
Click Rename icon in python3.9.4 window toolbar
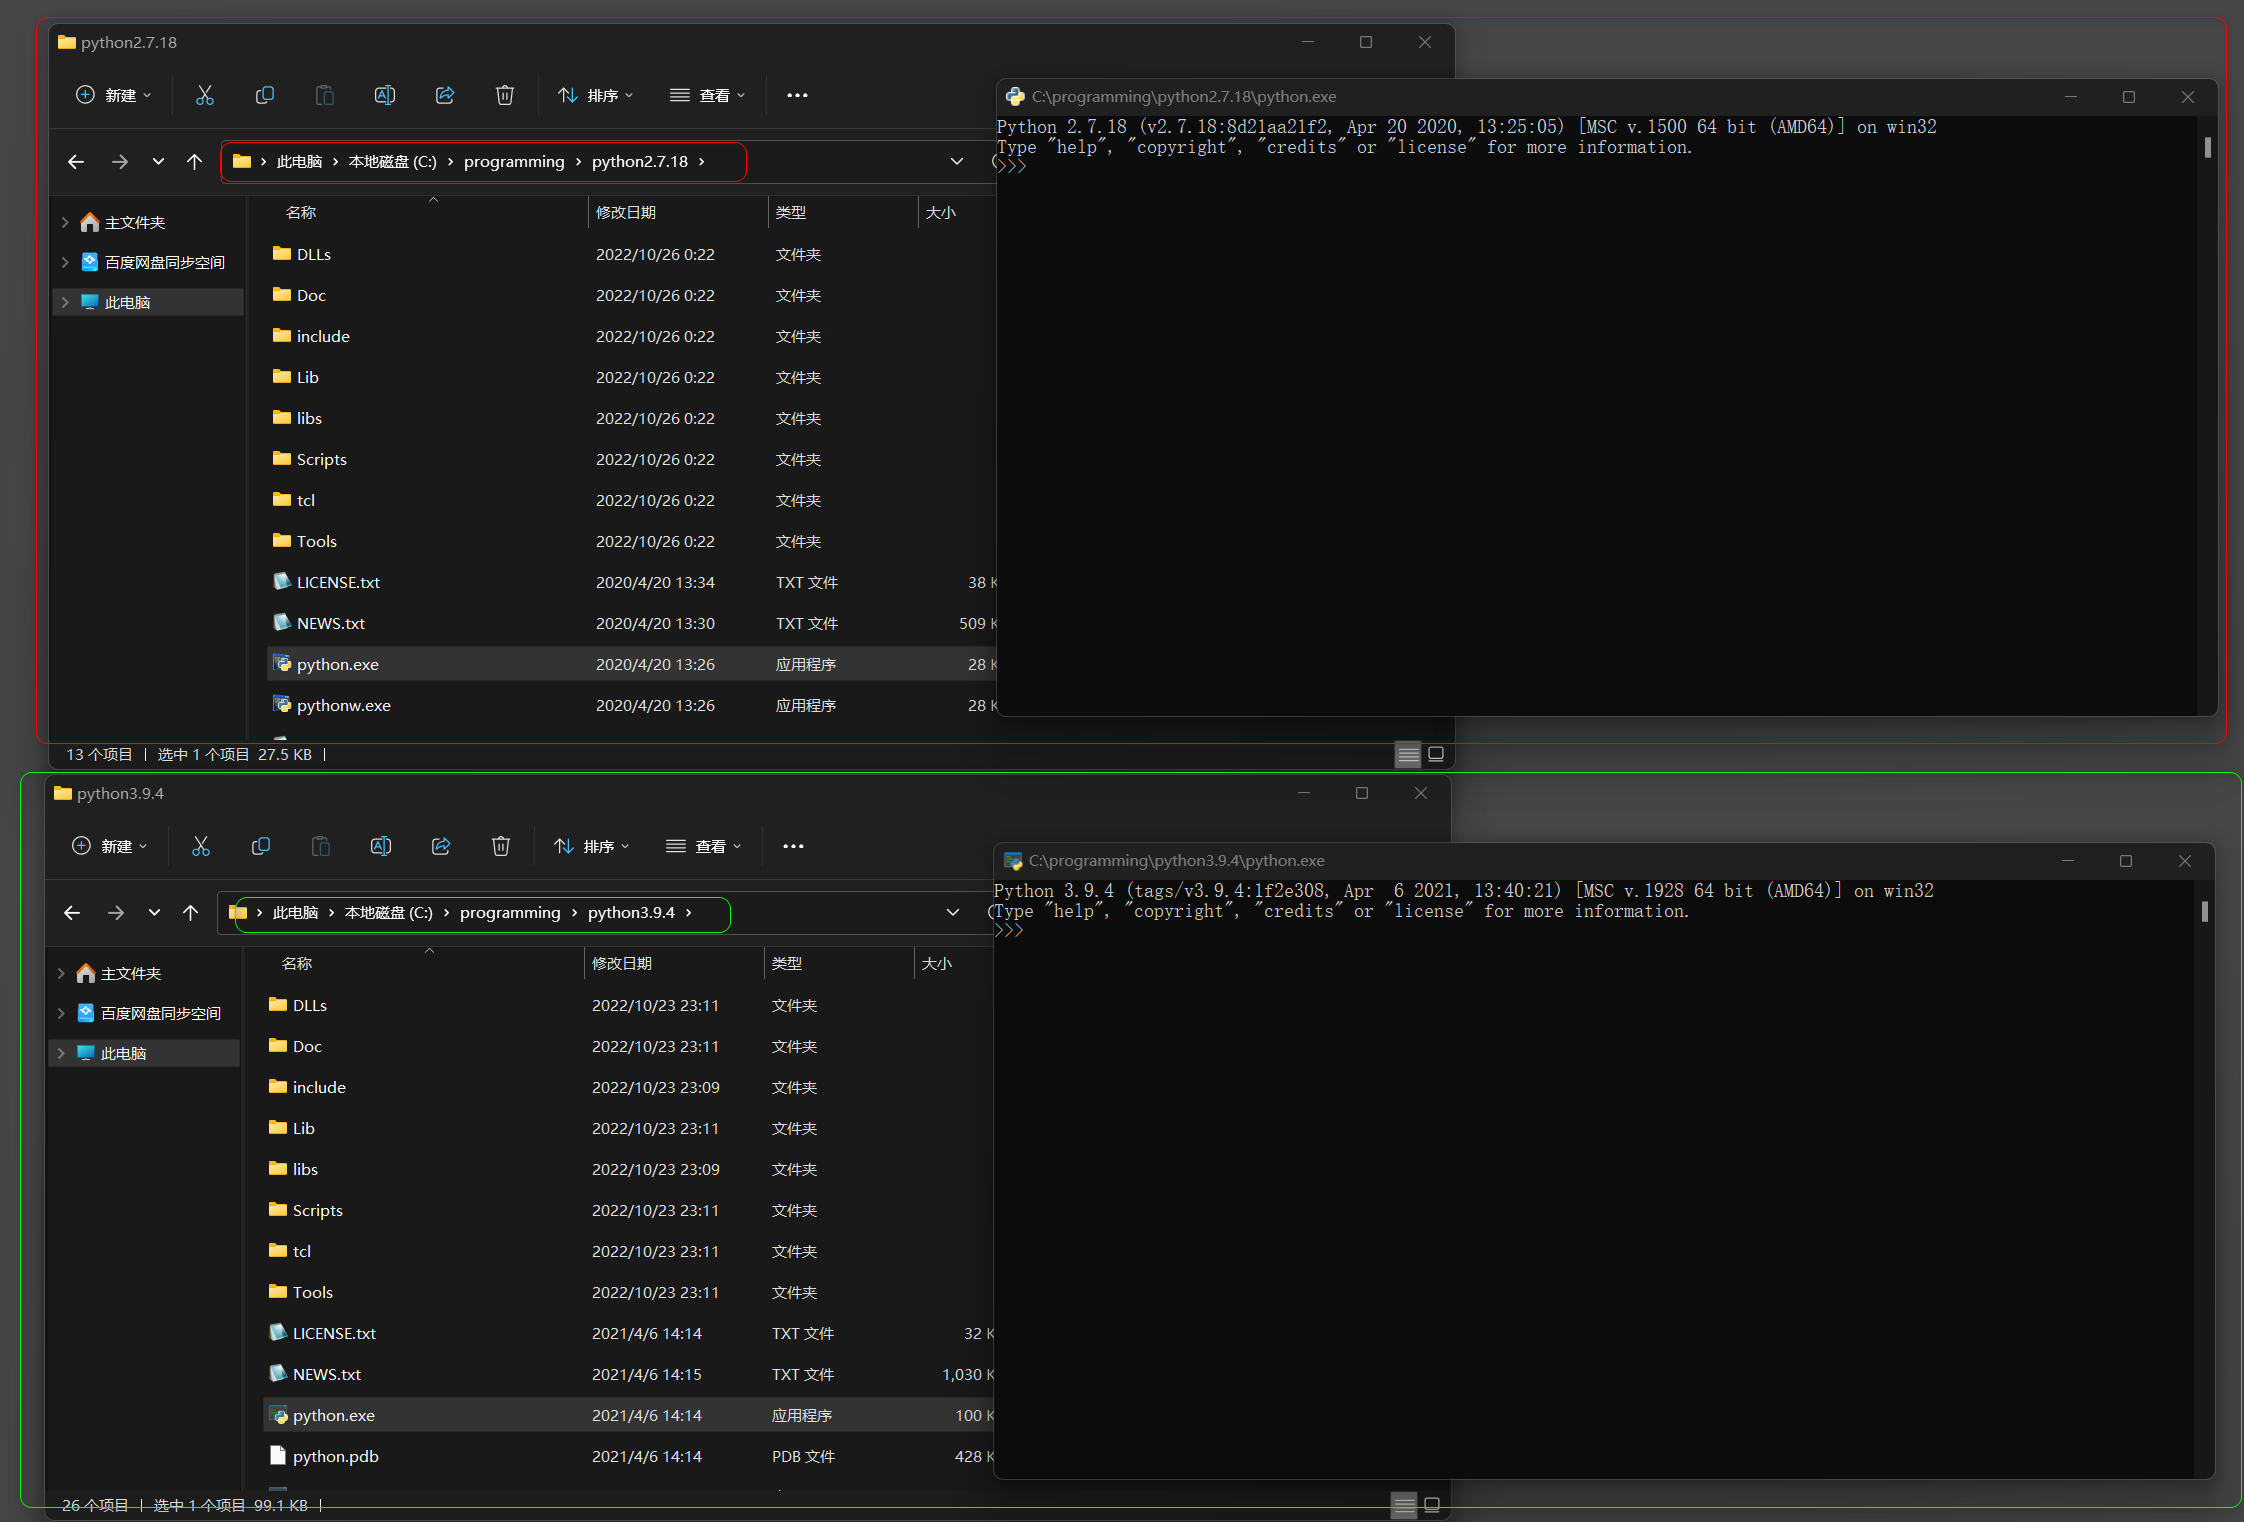(381, 846)
